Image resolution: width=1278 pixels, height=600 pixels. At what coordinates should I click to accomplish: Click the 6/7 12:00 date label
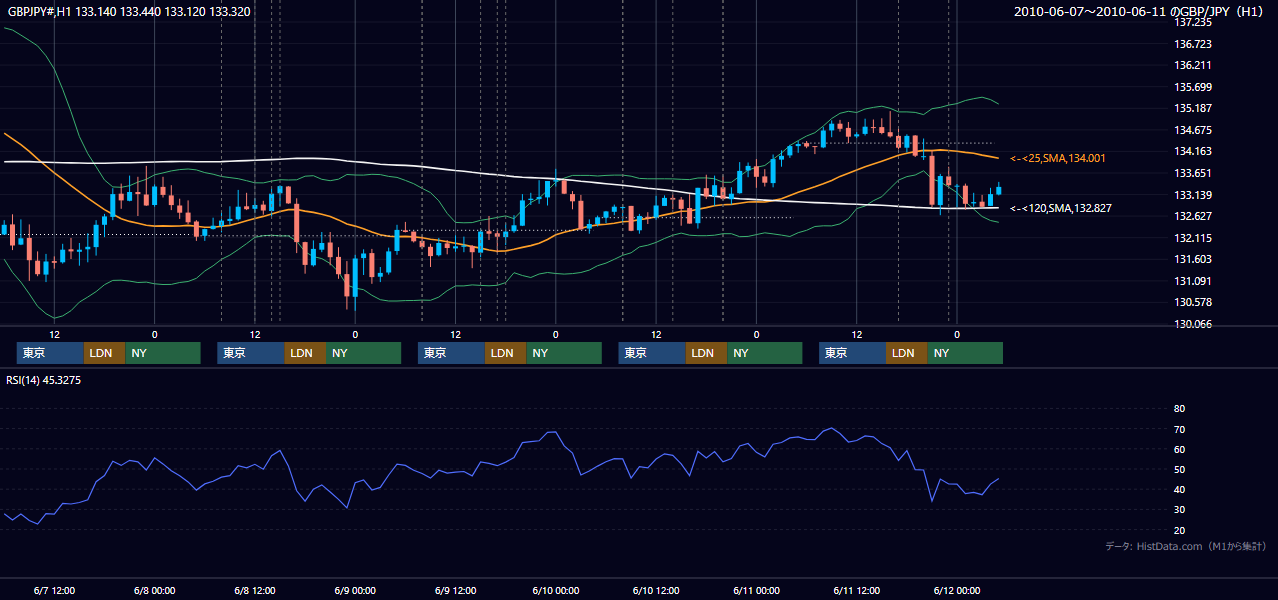[55, 590]
